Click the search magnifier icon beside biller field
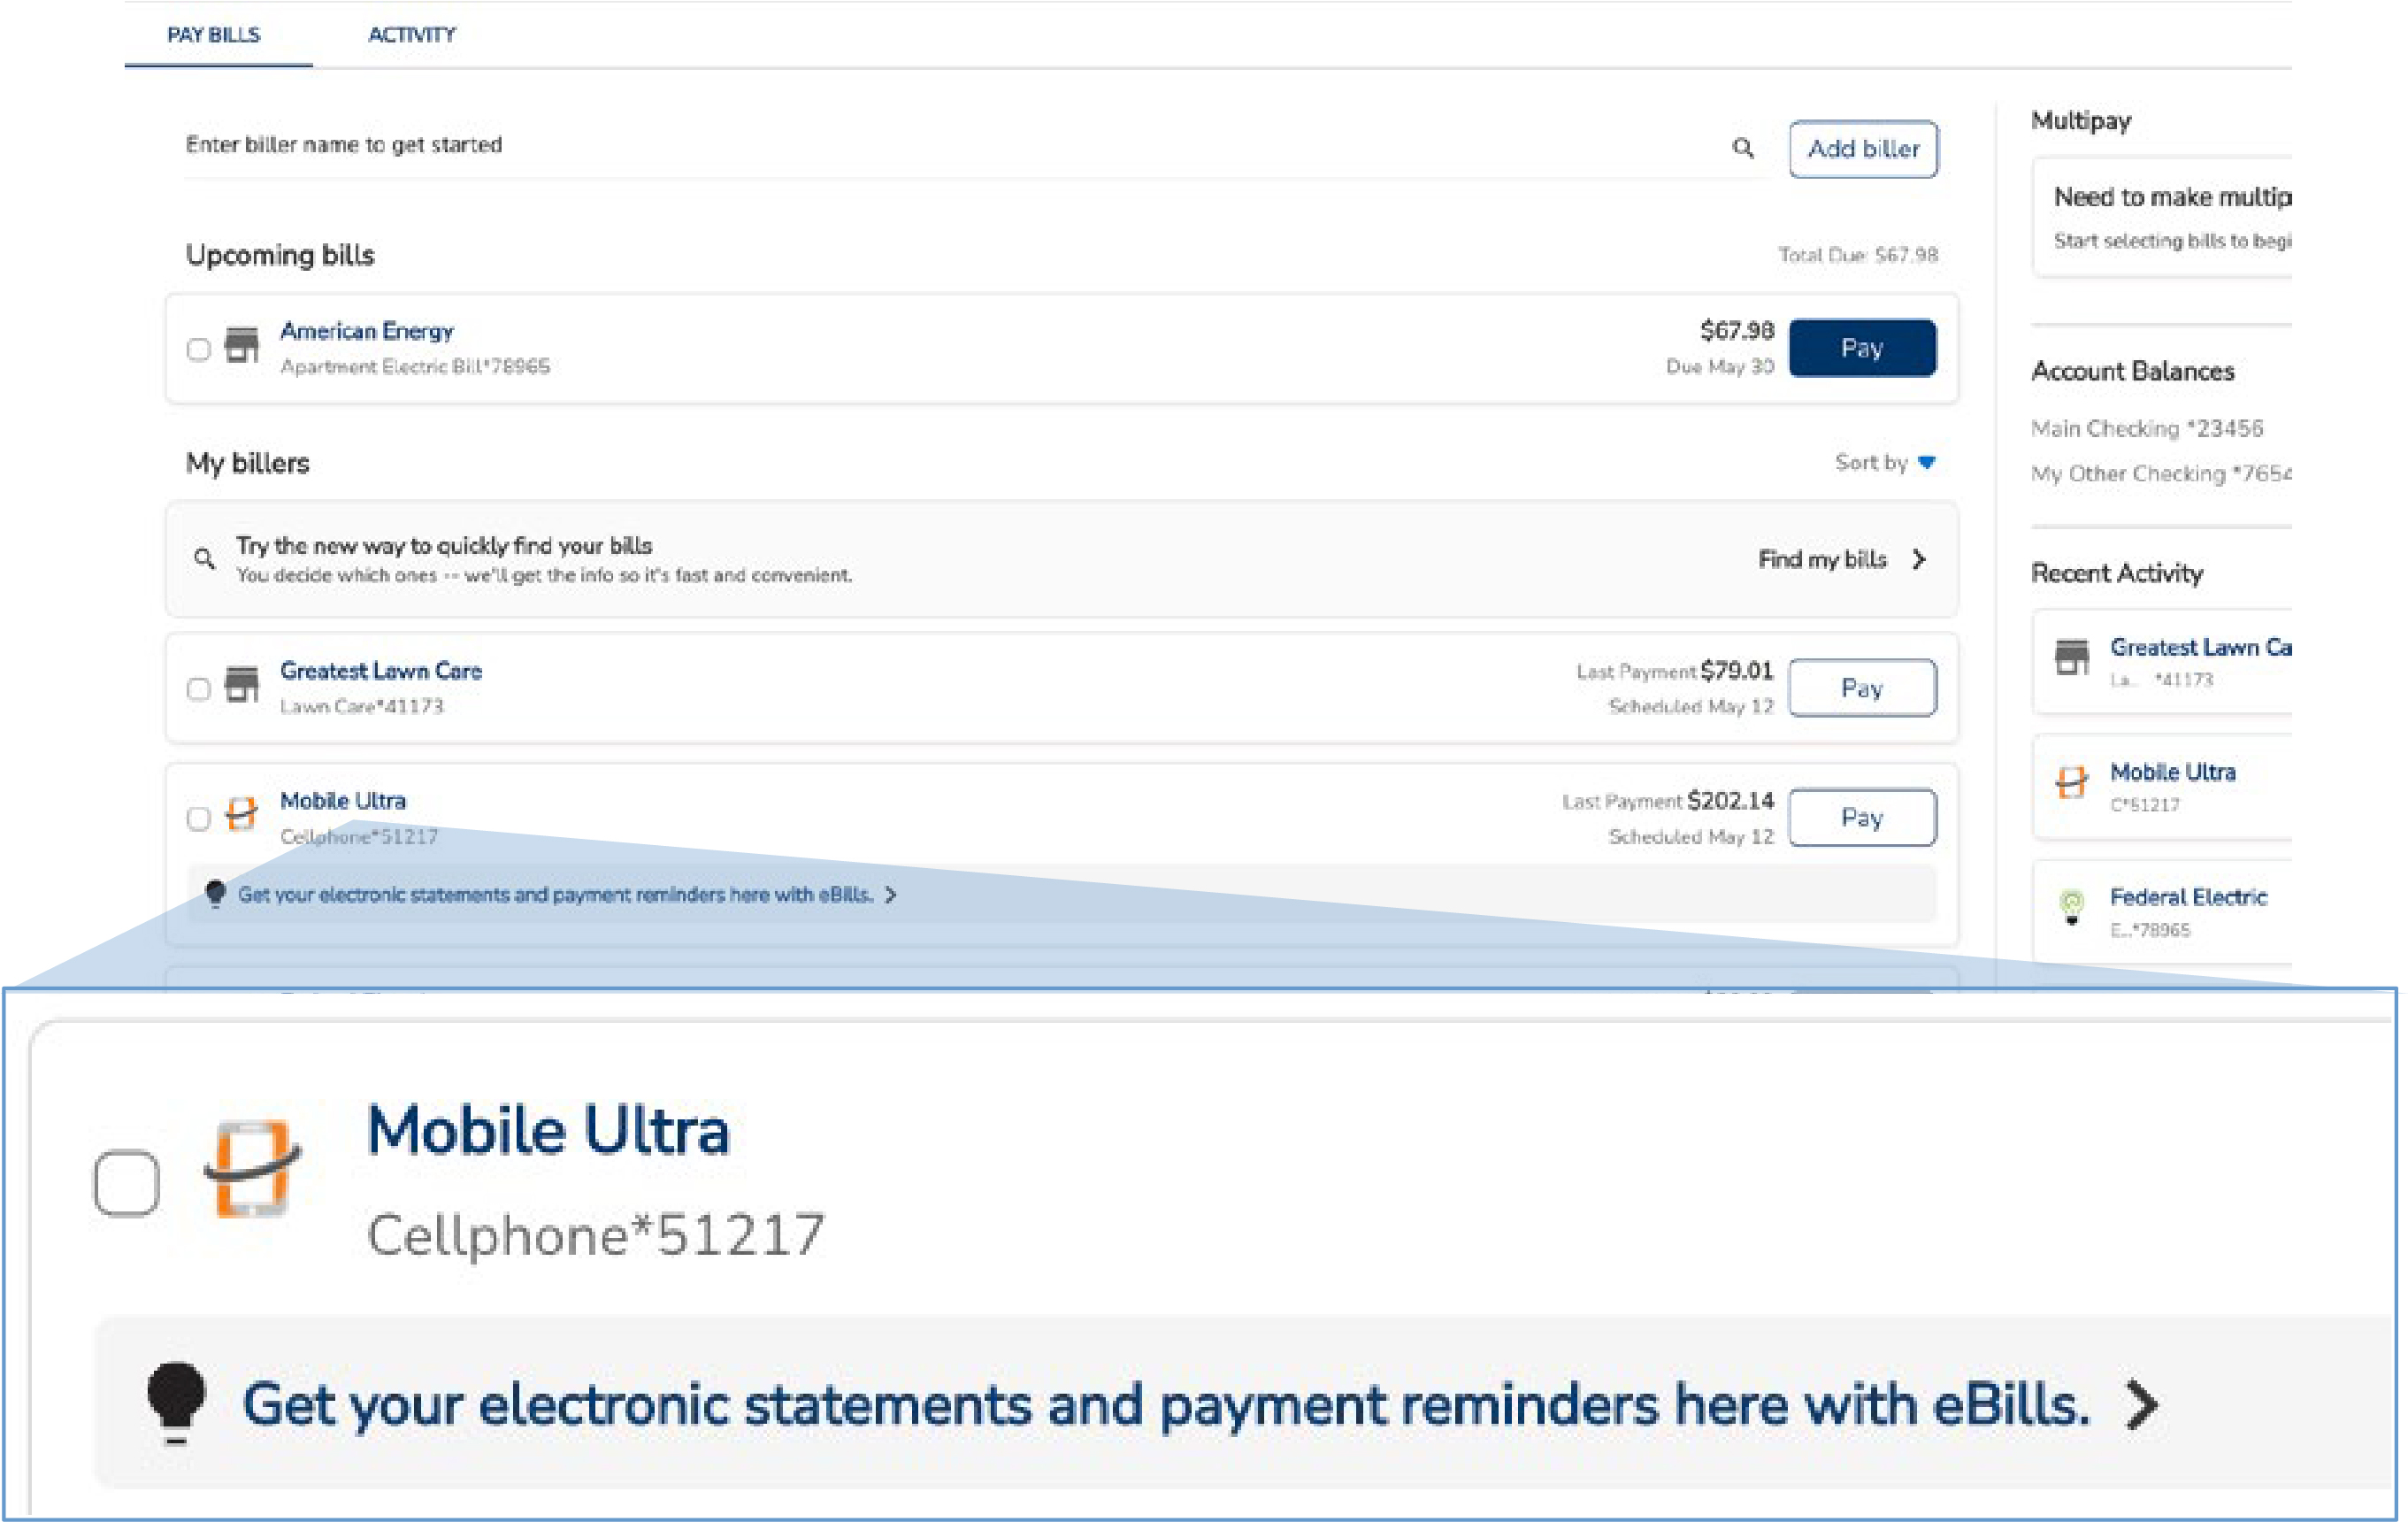This screenshot has width=2408, height=1522. (1743, 148)
